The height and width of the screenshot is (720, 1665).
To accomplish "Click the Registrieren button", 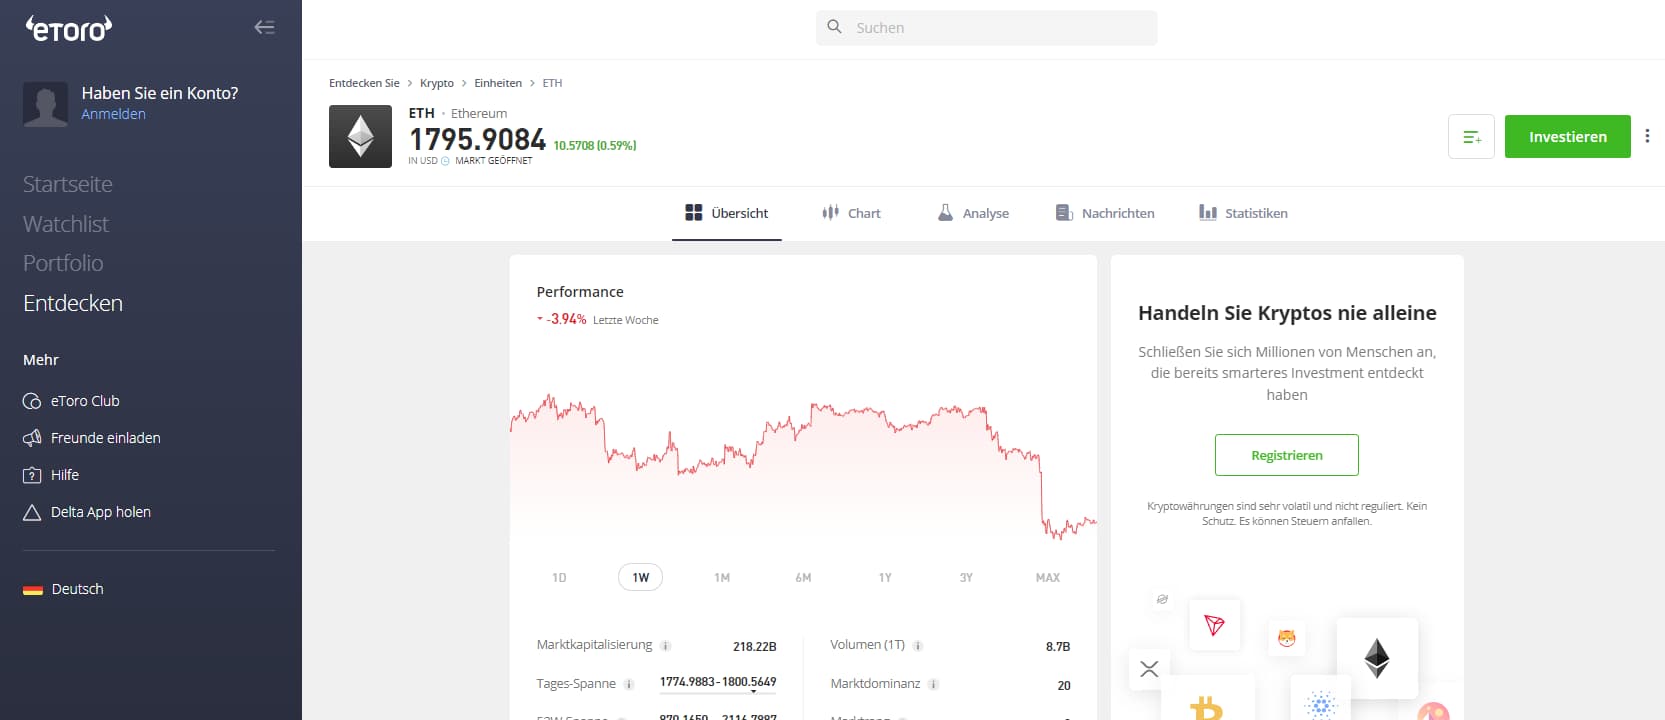I will 1287,455.
